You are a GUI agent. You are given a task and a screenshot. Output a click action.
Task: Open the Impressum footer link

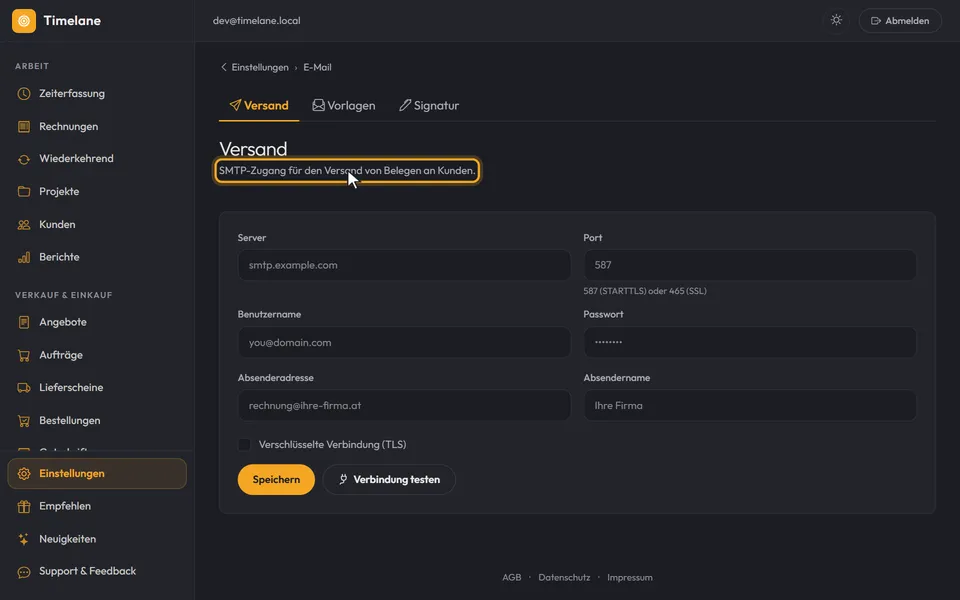click(629, 577)
